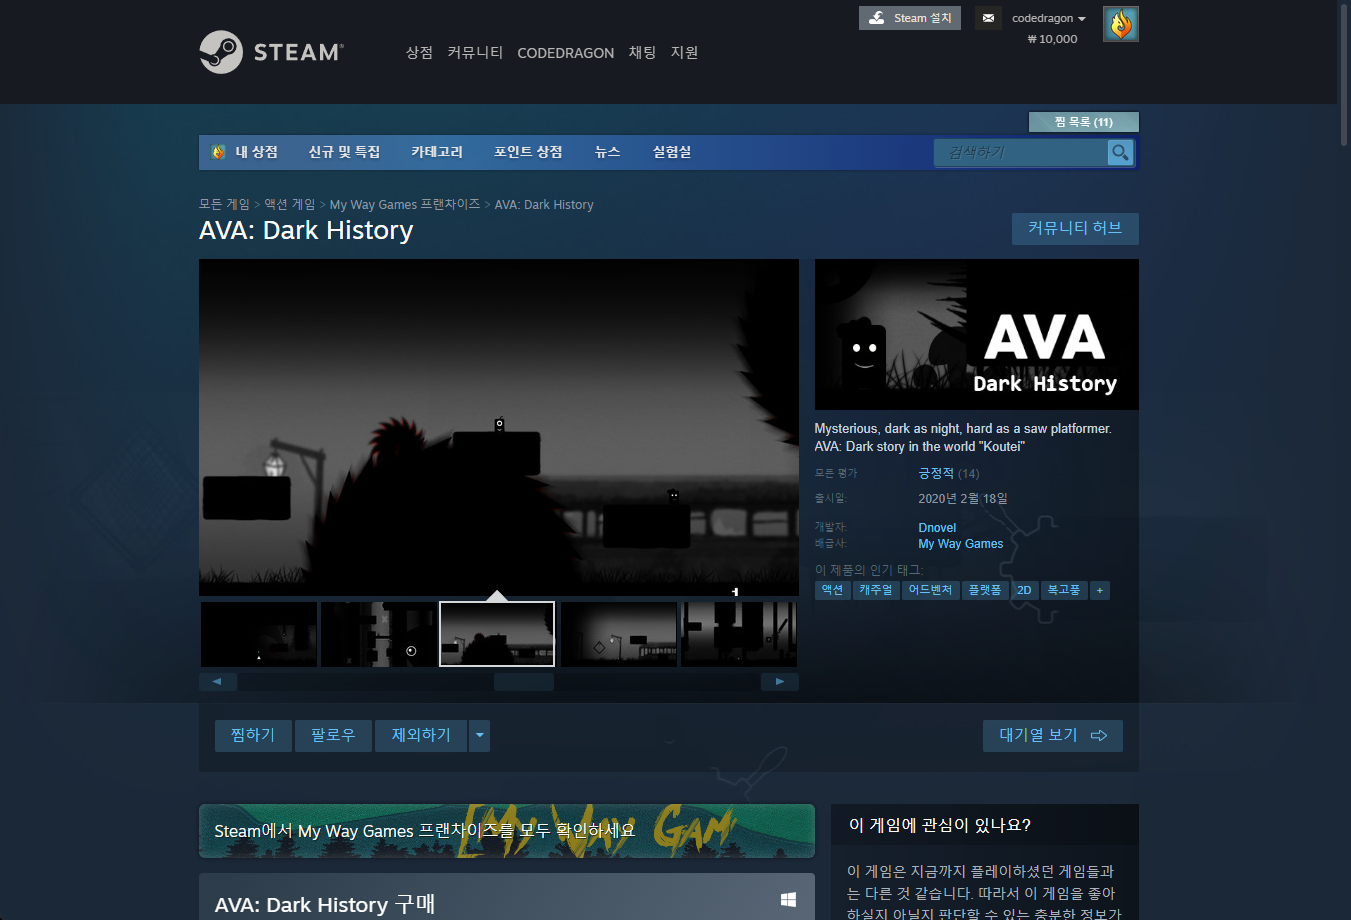Click the page vertical scrollbar
1351x920 pixels.
tap(1344, 75)
